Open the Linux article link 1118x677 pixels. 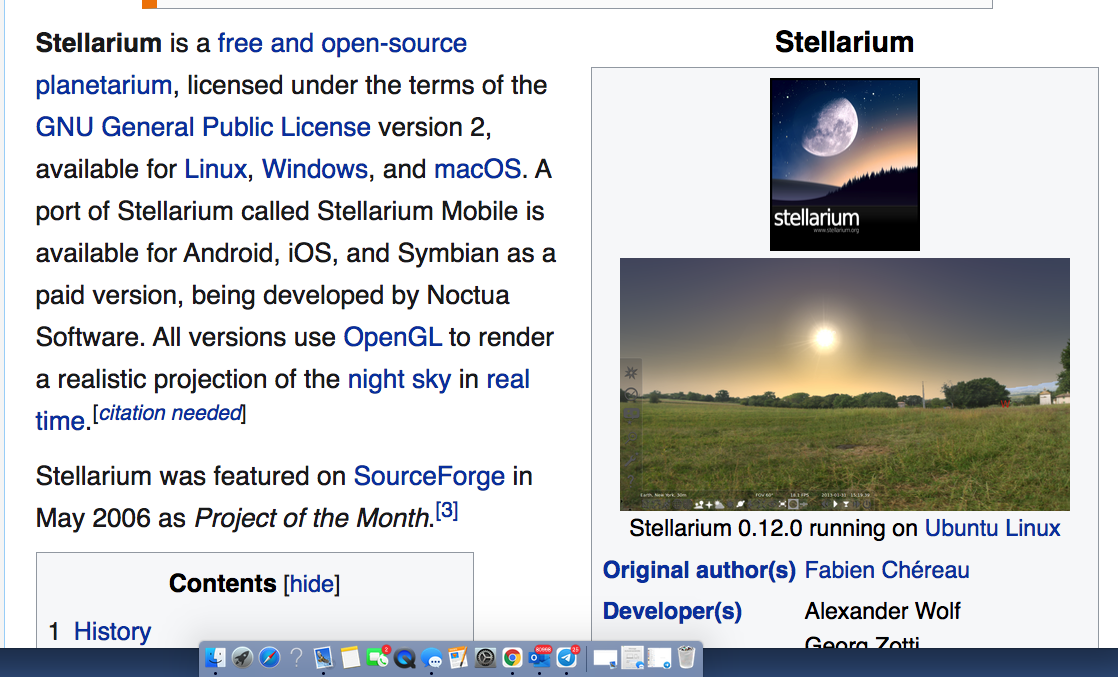point(215,169)
